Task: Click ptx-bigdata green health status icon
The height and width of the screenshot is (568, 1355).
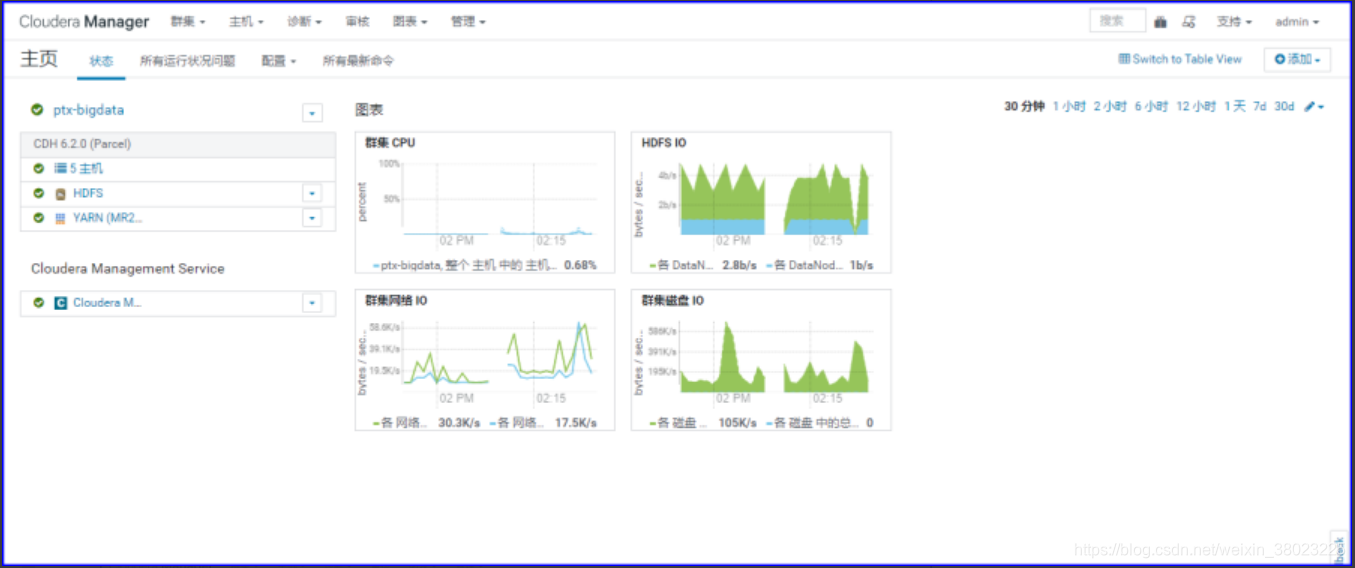Action: tap(37, 110)
